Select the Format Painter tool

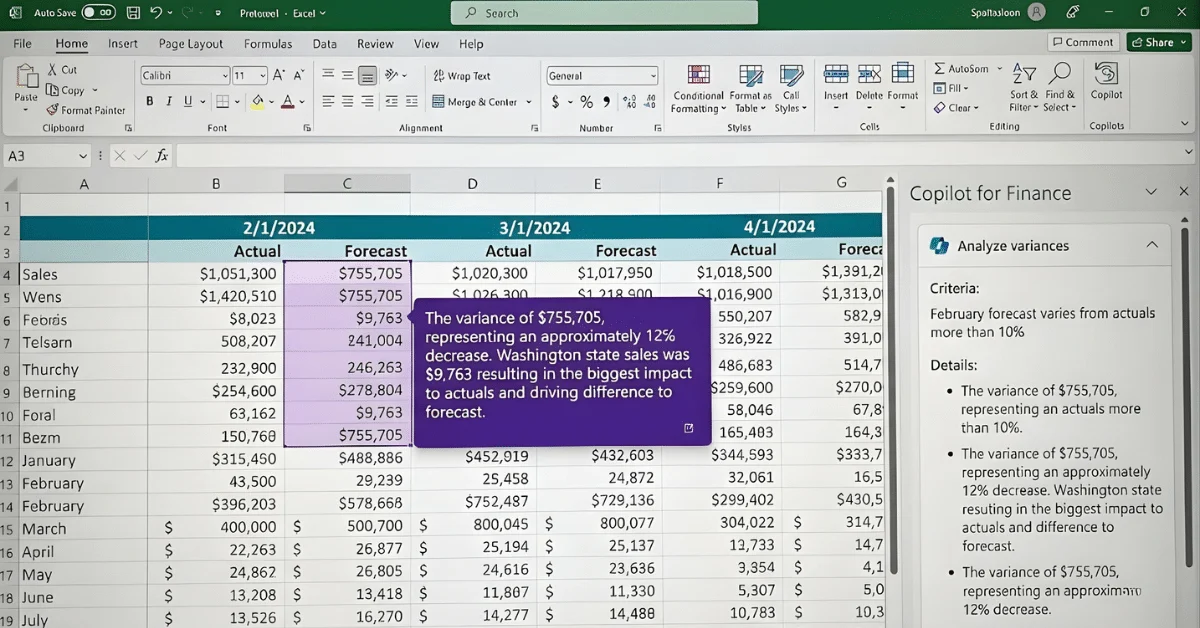pos(86,110)
